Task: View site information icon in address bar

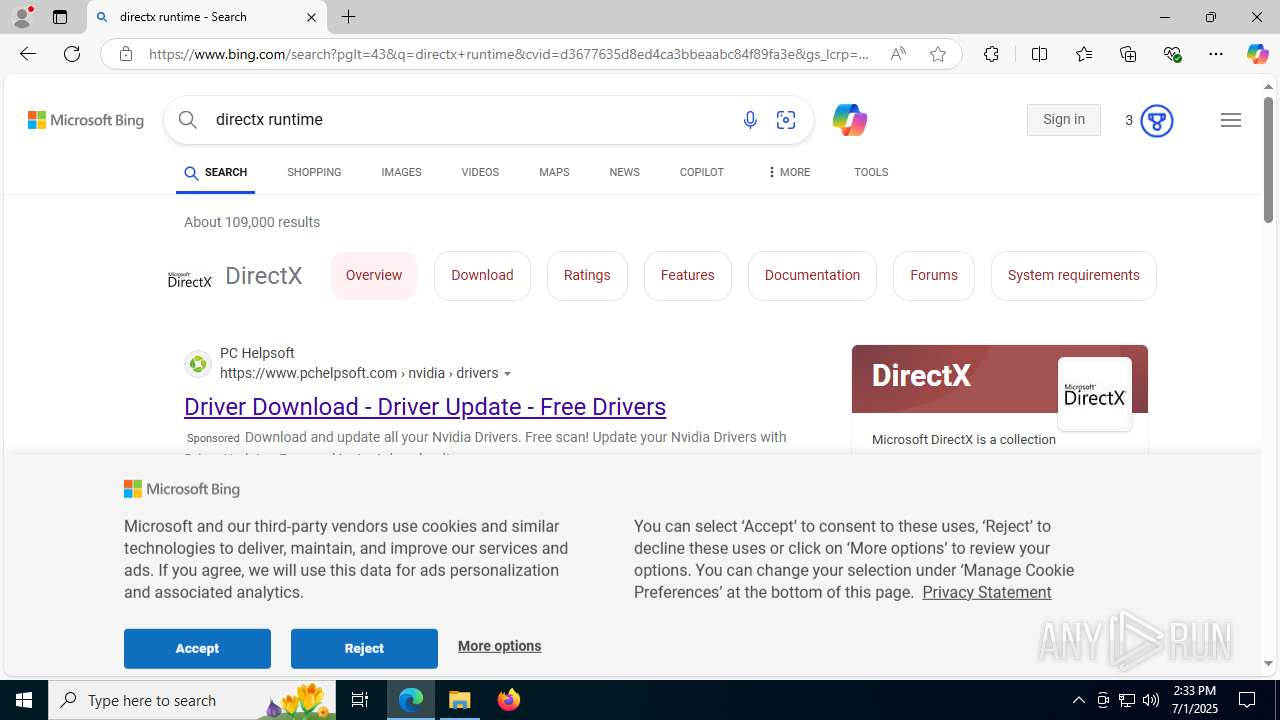Action: tap(125, 54)
